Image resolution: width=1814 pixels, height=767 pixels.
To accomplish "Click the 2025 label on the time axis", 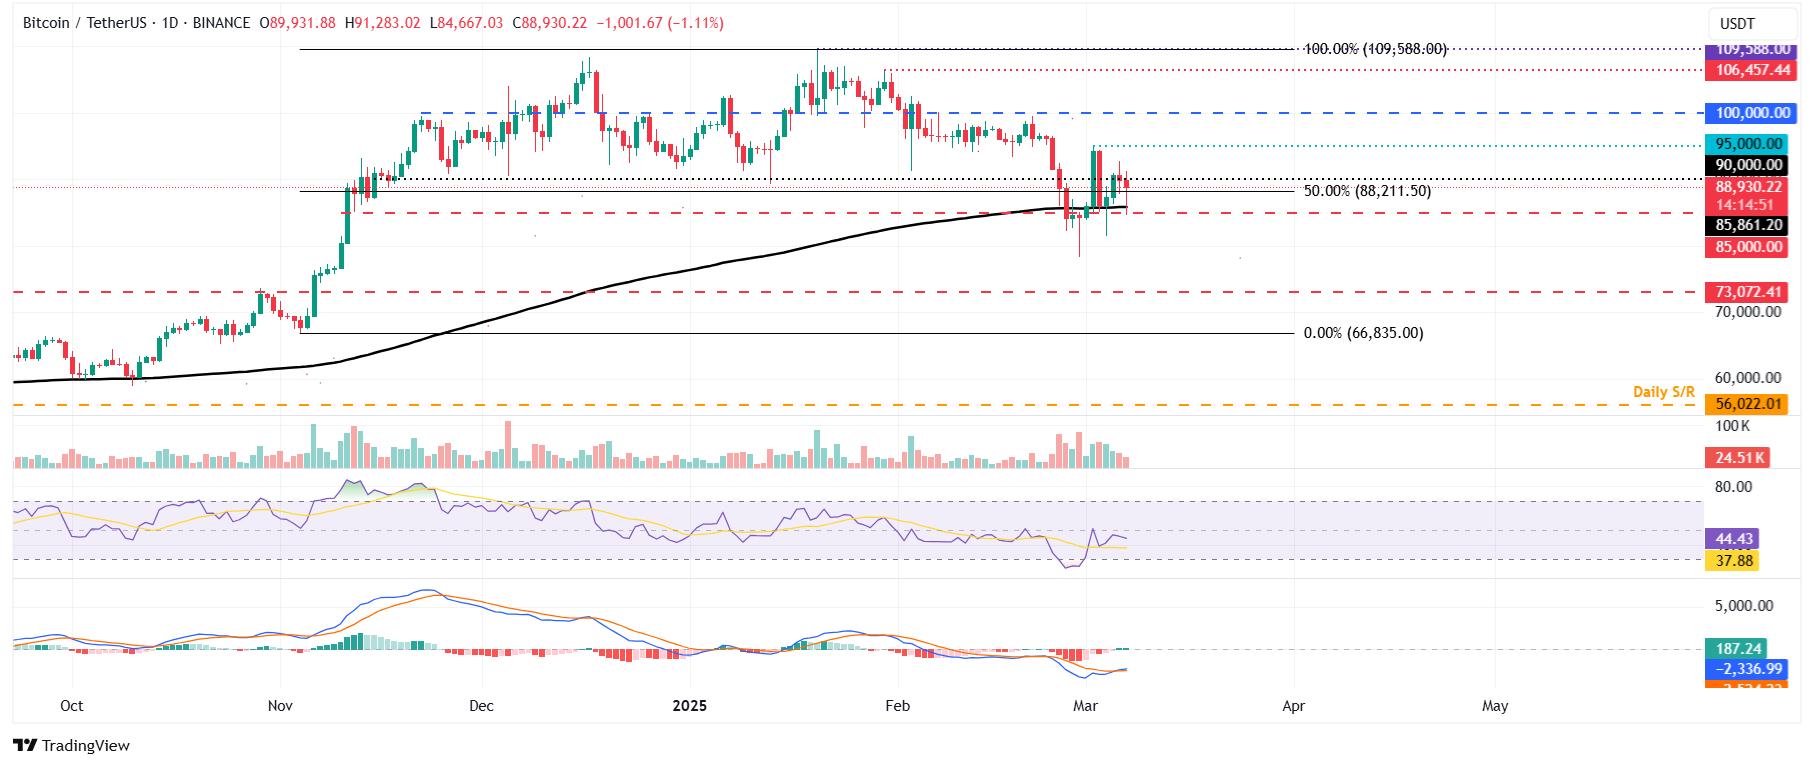I will 690,706.
